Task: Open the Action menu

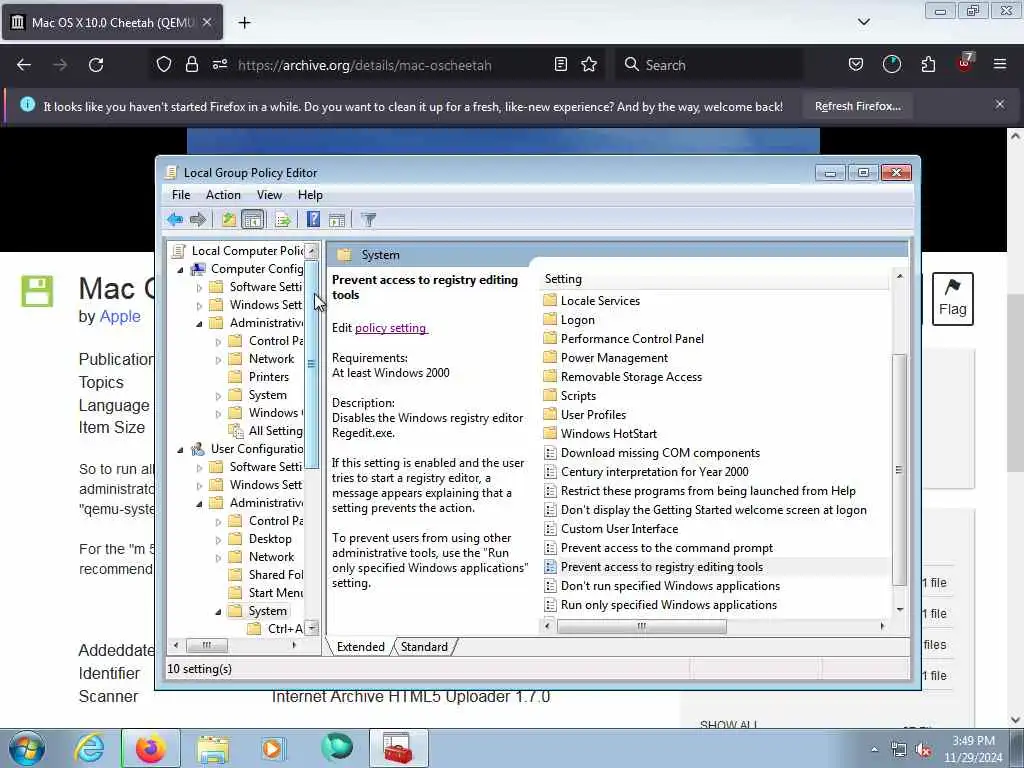Action: 223,195
